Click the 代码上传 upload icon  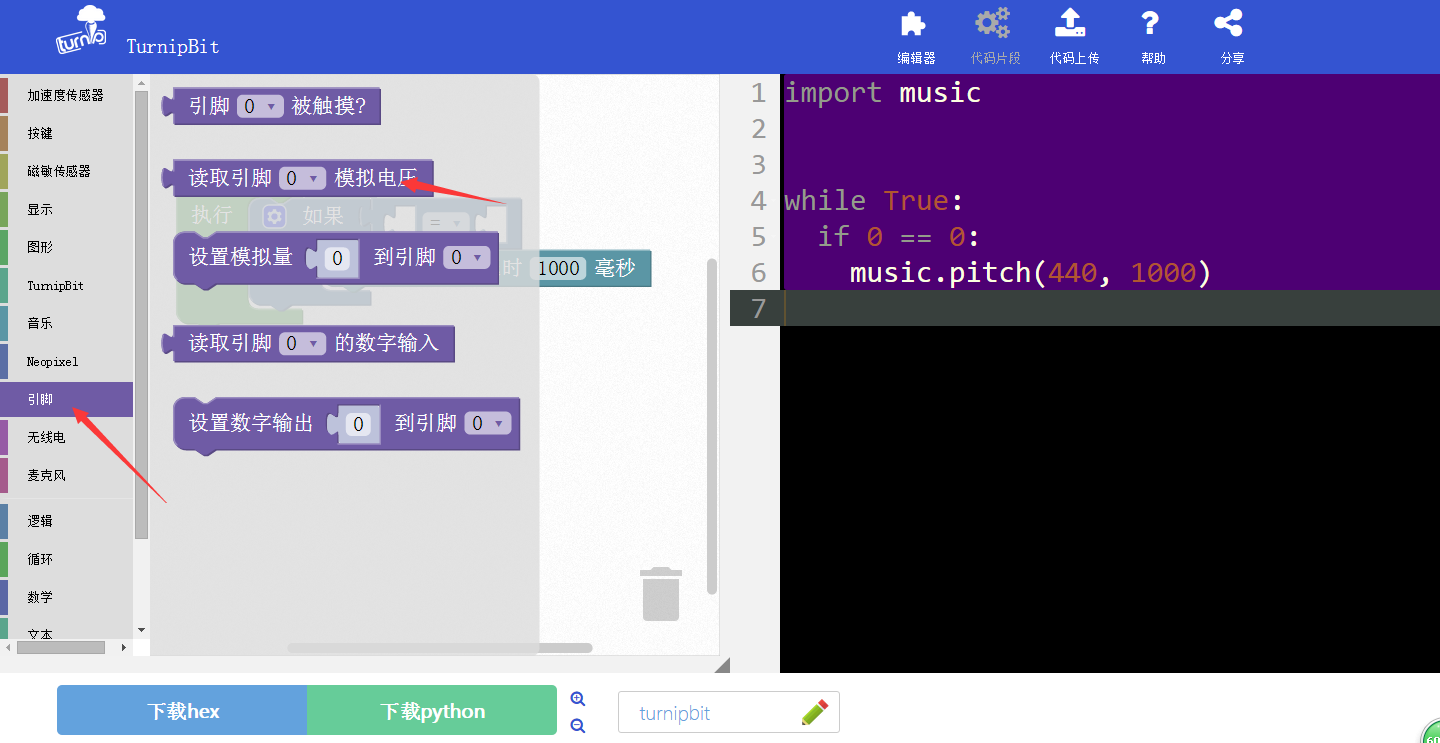[1070, 23]
